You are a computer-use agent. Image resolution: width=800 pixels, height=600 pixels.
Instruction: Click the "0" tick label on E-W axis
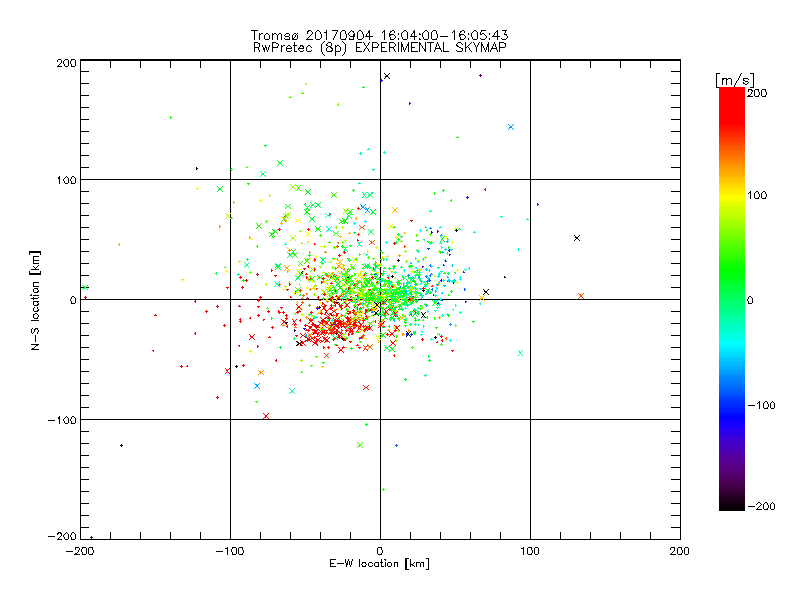(380, 551)
